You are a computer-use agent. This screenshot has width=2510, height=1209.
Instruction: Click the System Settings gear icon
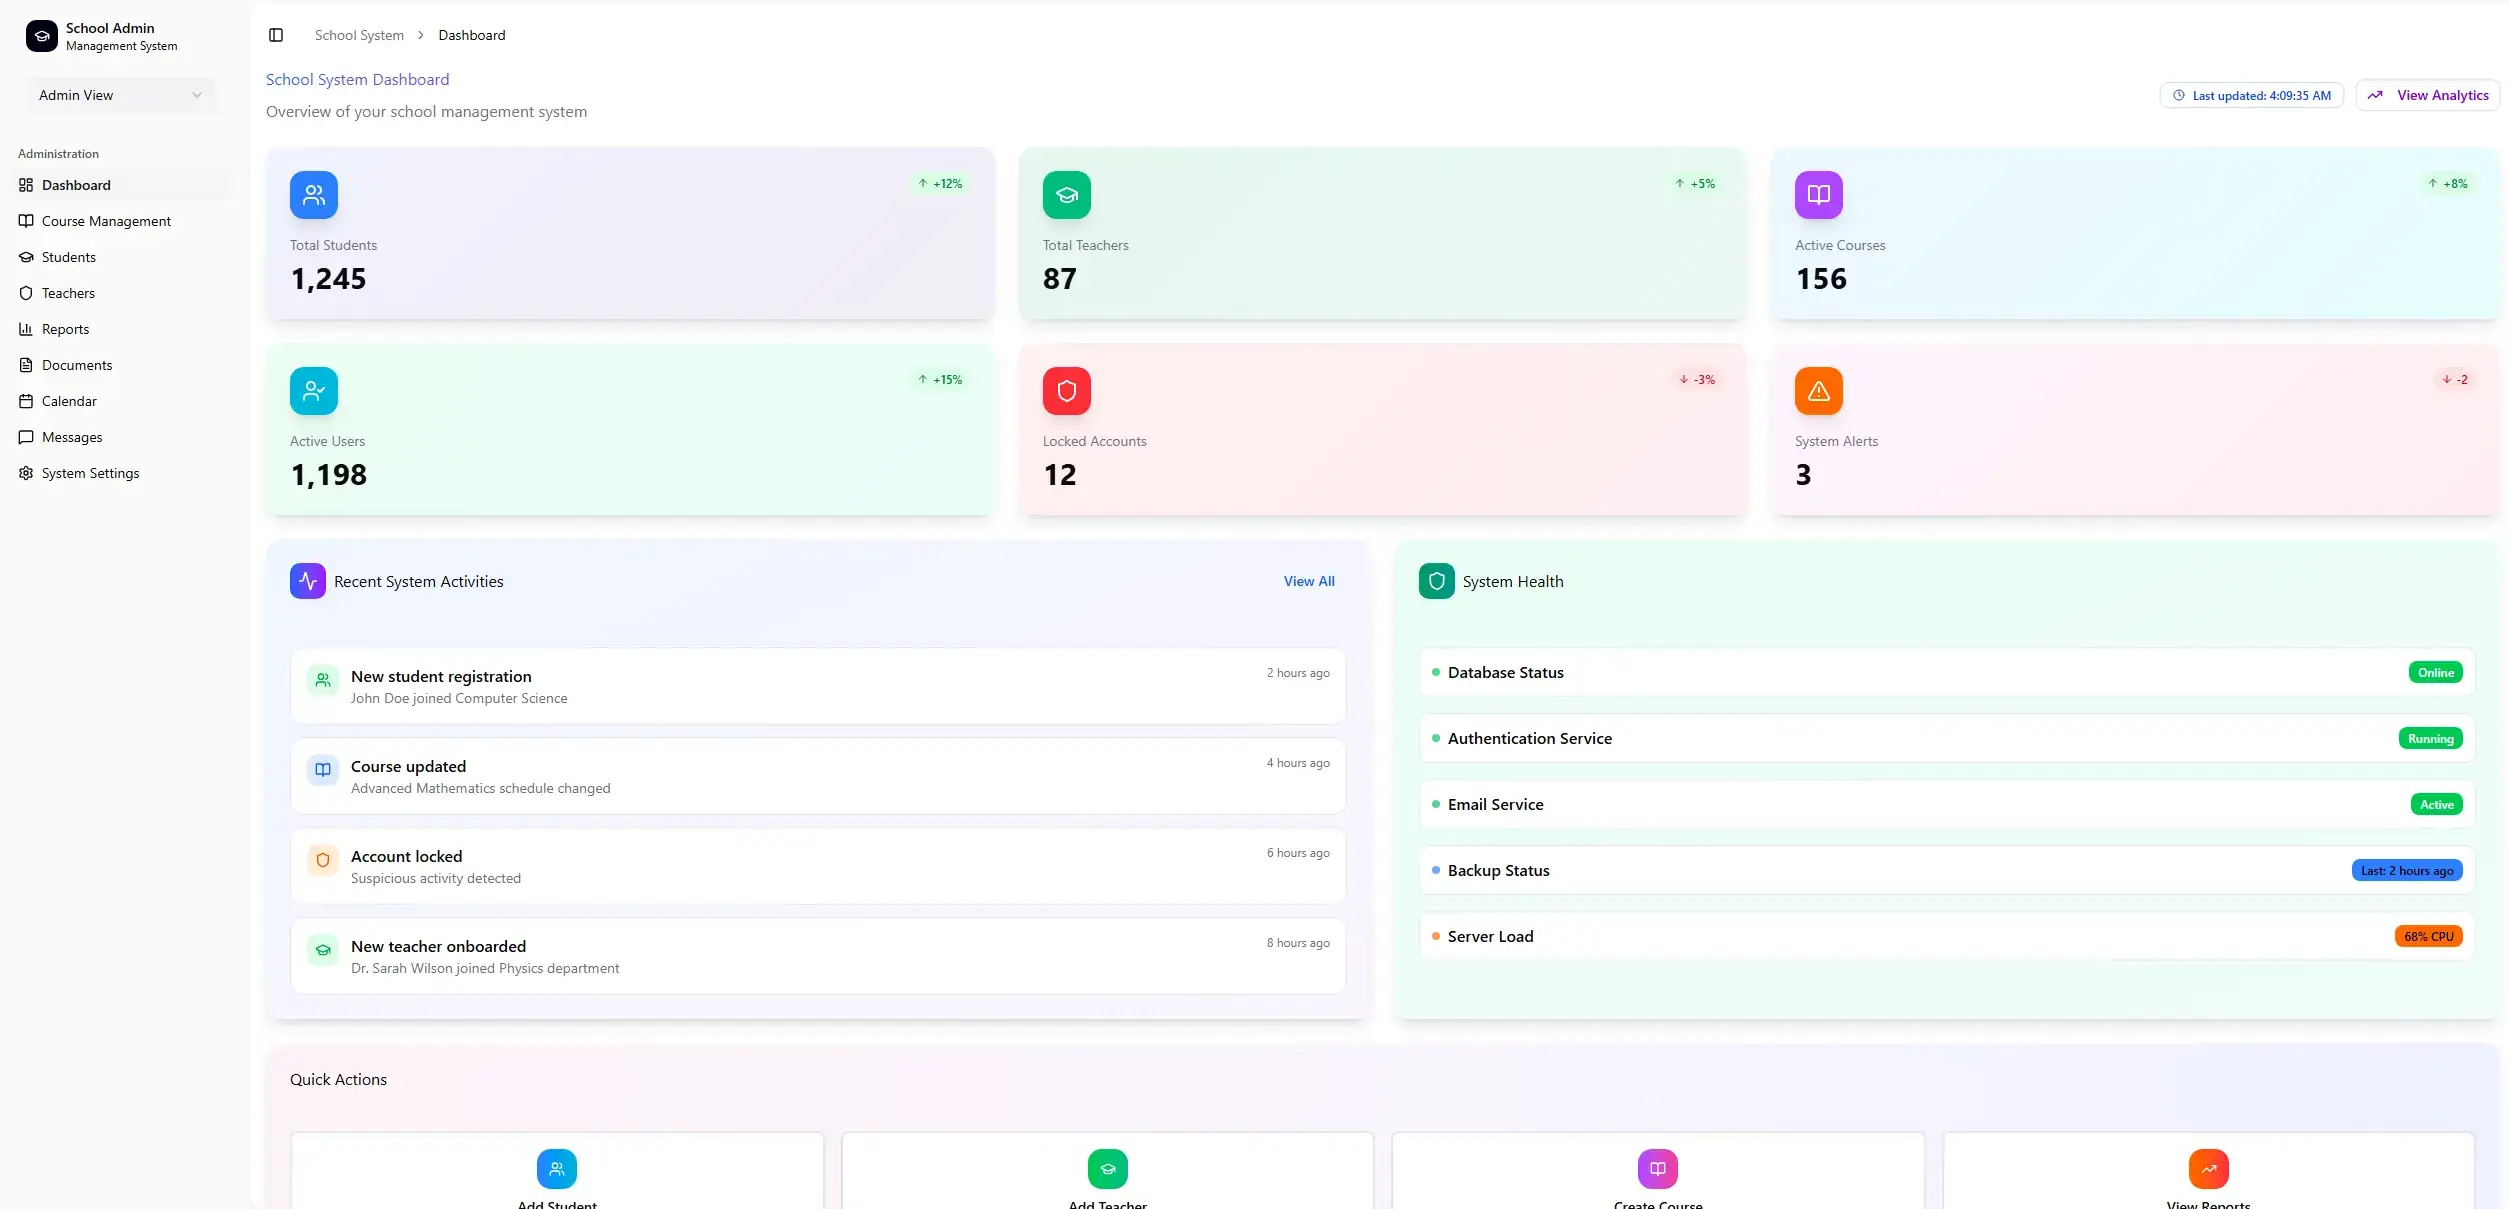pos(25,473)
